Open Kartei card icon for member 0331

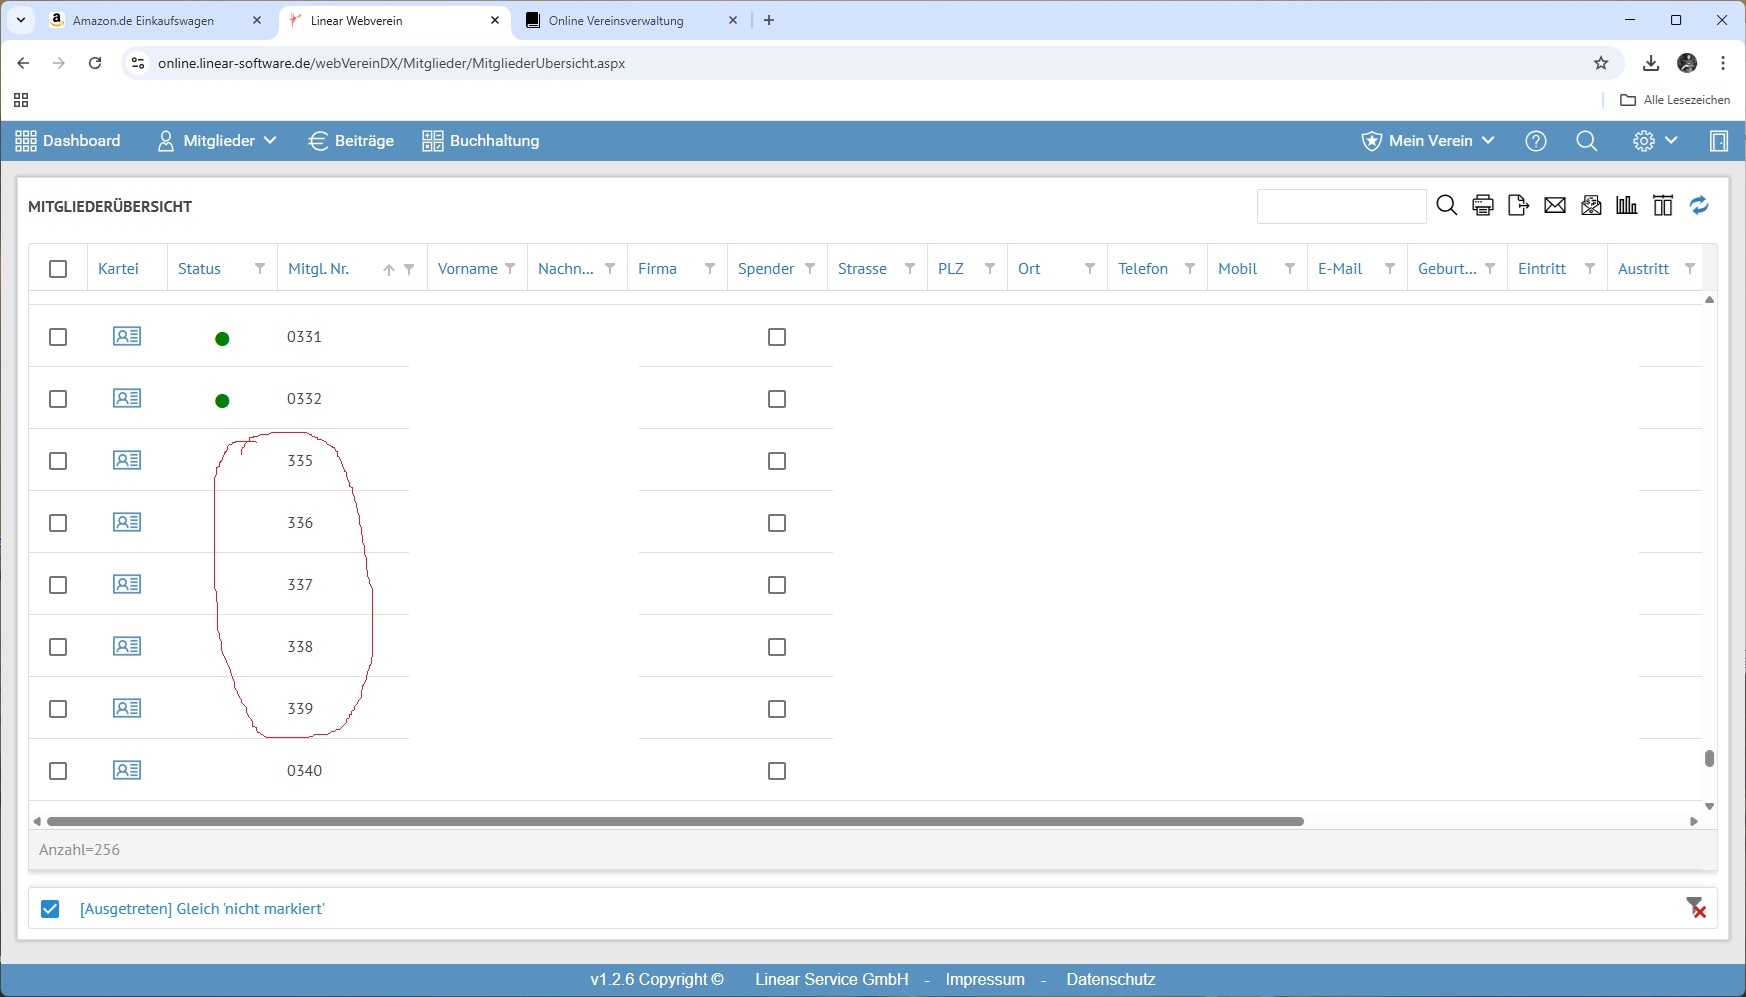point(127,337)
